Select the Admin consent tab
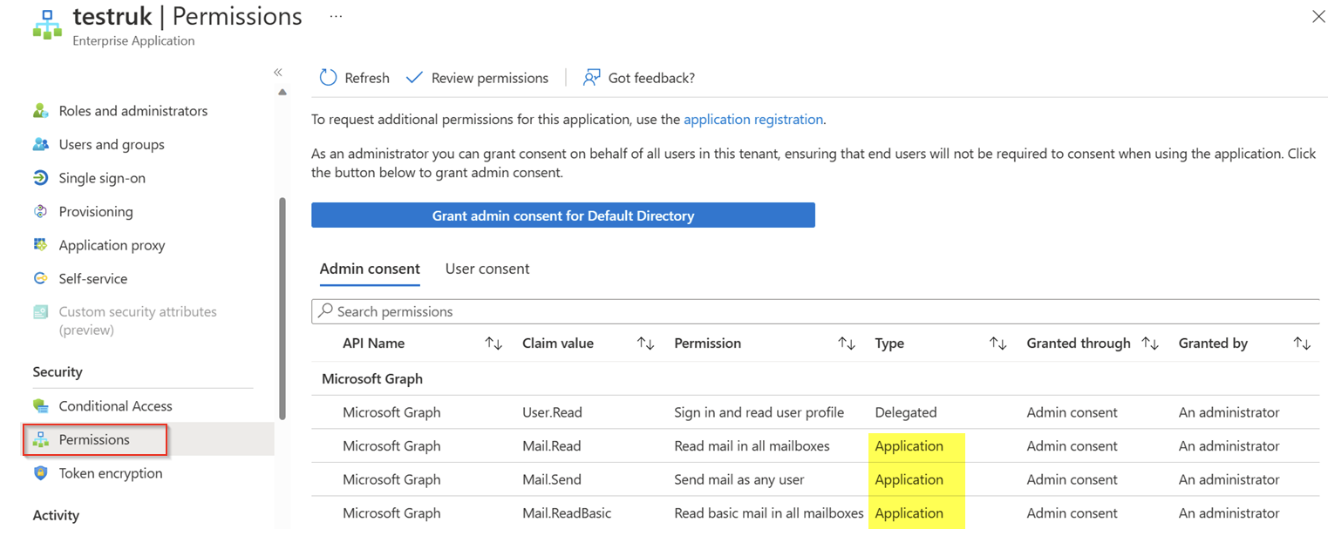 pos(370,269)
